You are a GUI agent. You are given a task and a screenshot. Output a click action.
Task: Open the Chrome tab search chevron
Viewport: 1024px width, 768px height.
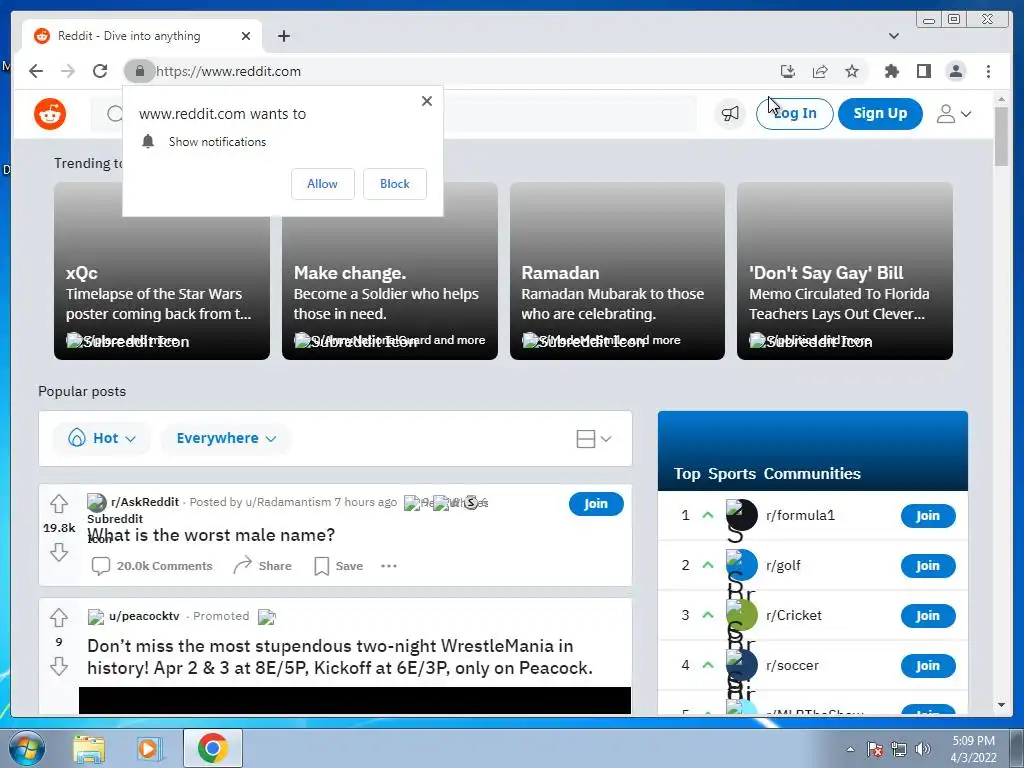[893, 36]
